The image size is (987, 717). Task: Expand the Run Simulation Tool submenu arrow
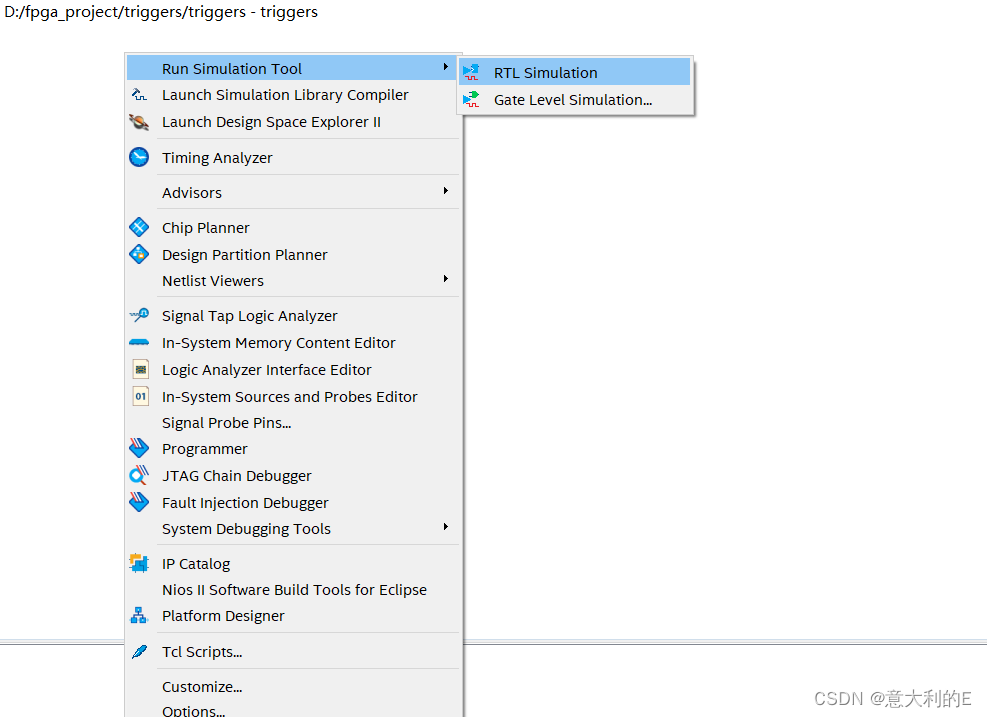click(446, 67)
